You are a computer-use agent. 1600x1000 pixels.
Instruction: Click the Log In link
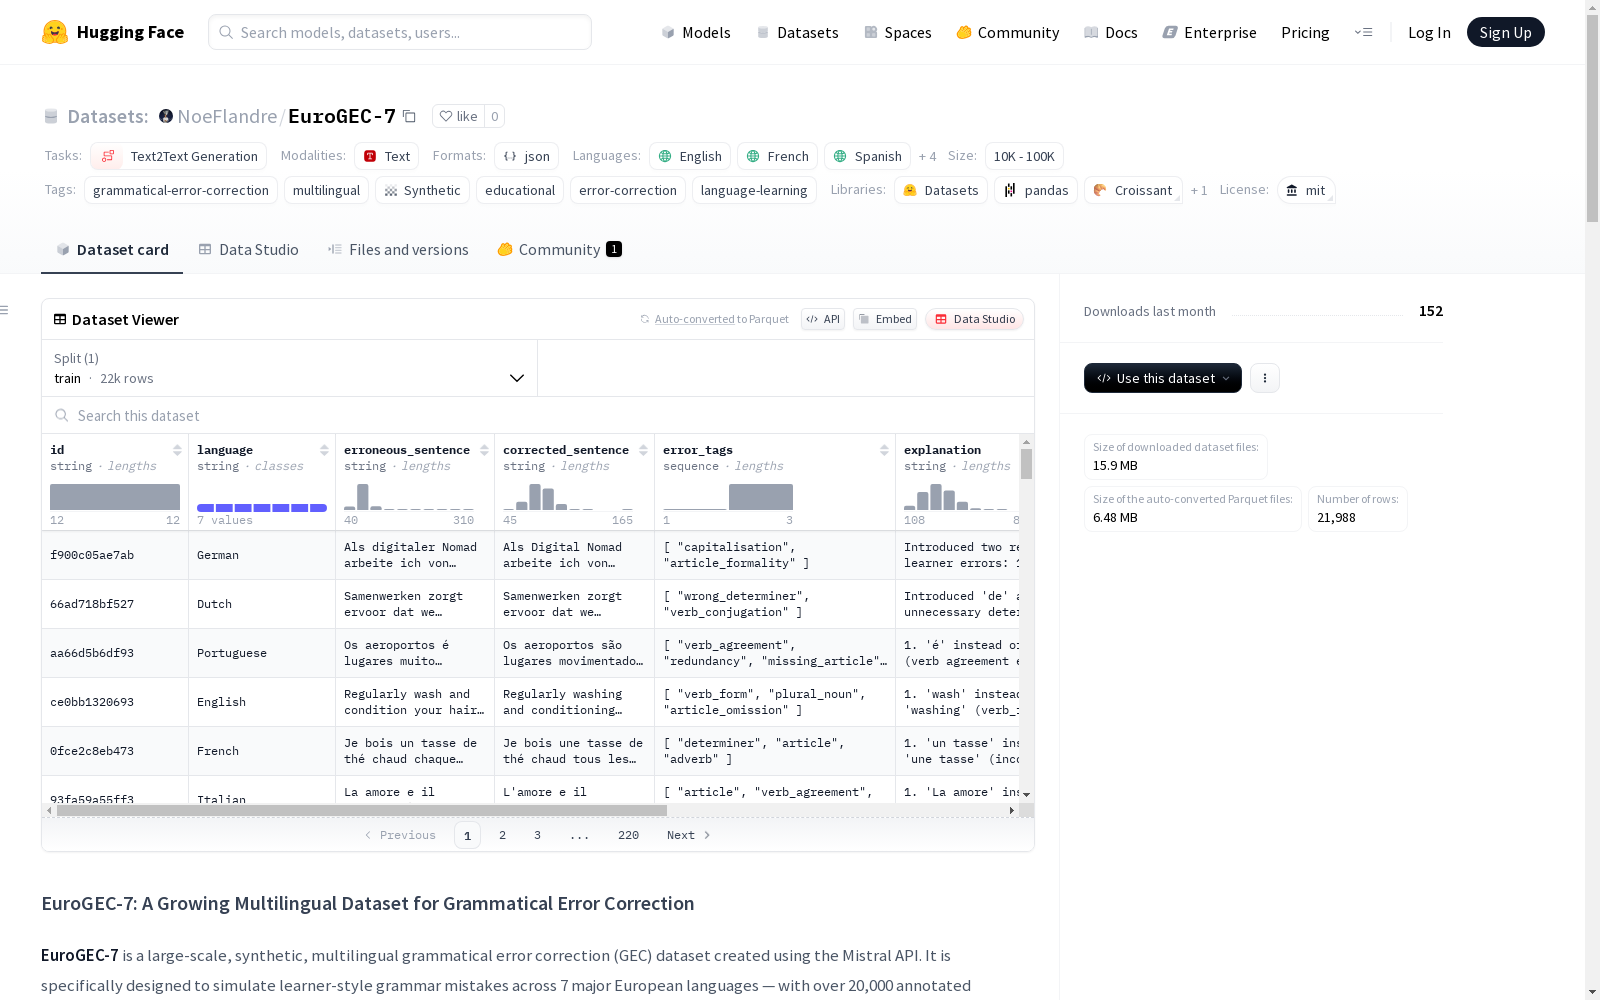click(x=1429, y=32)
